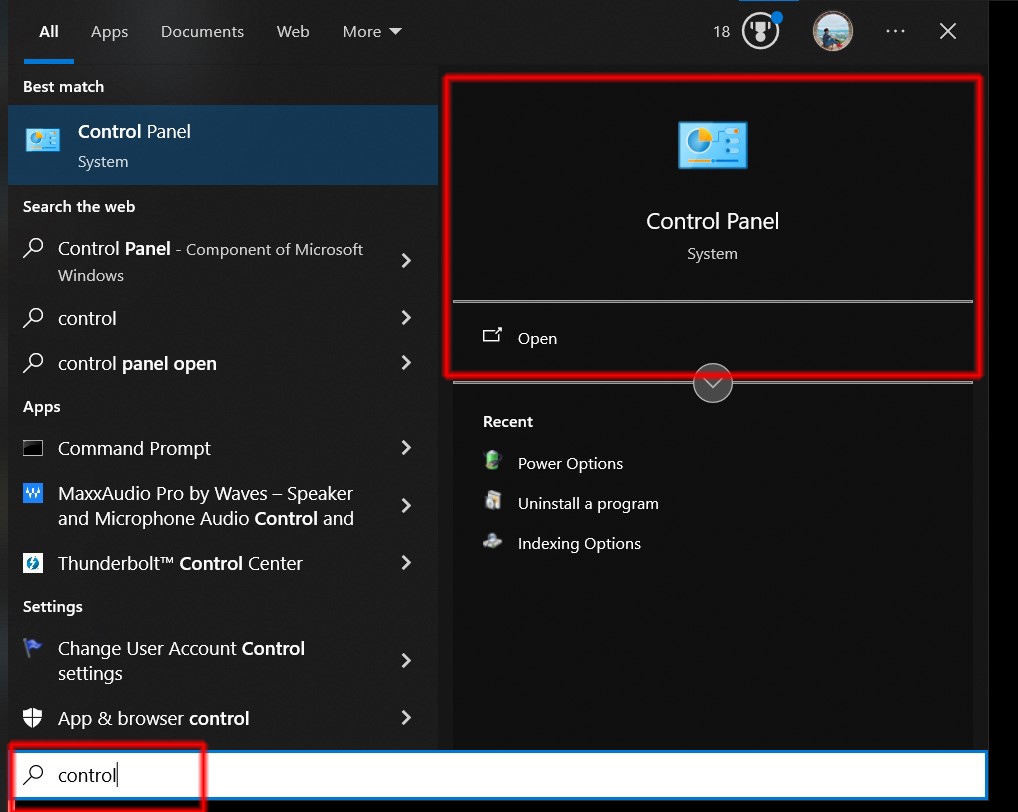Click the search box containing 'control'

point(499,774)
